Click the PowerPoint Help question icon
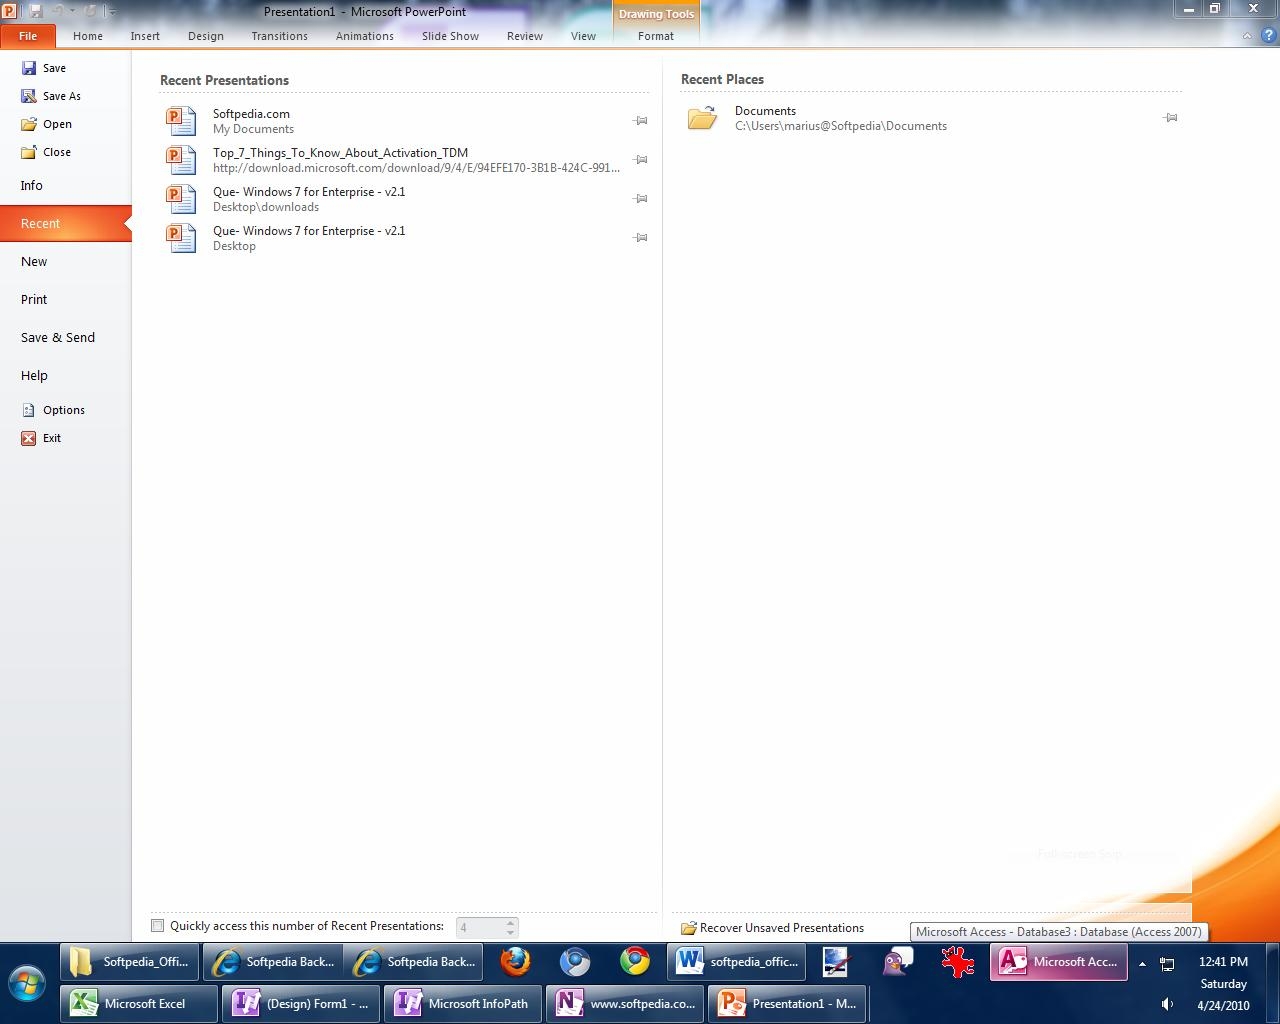1280x1024 pixels. [x=1267, y=36]
